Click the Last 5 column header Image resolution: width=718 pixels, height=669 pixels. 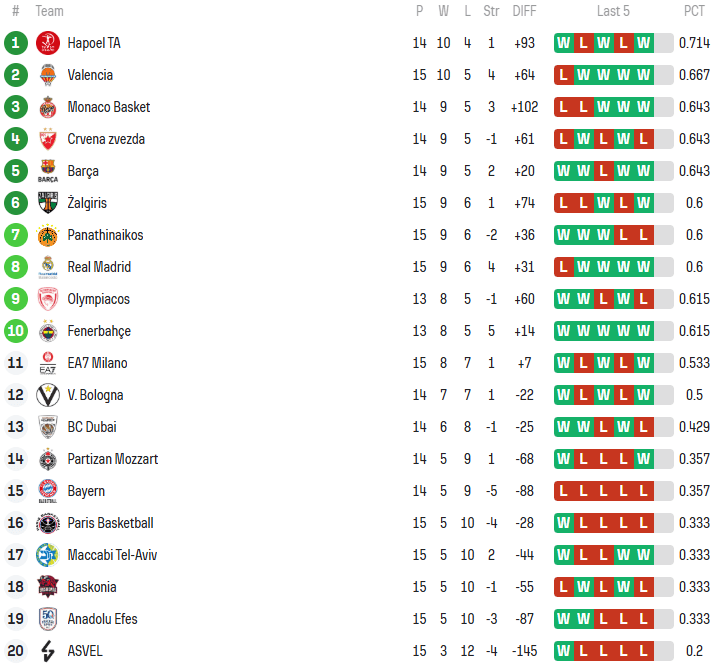(613, 11)
